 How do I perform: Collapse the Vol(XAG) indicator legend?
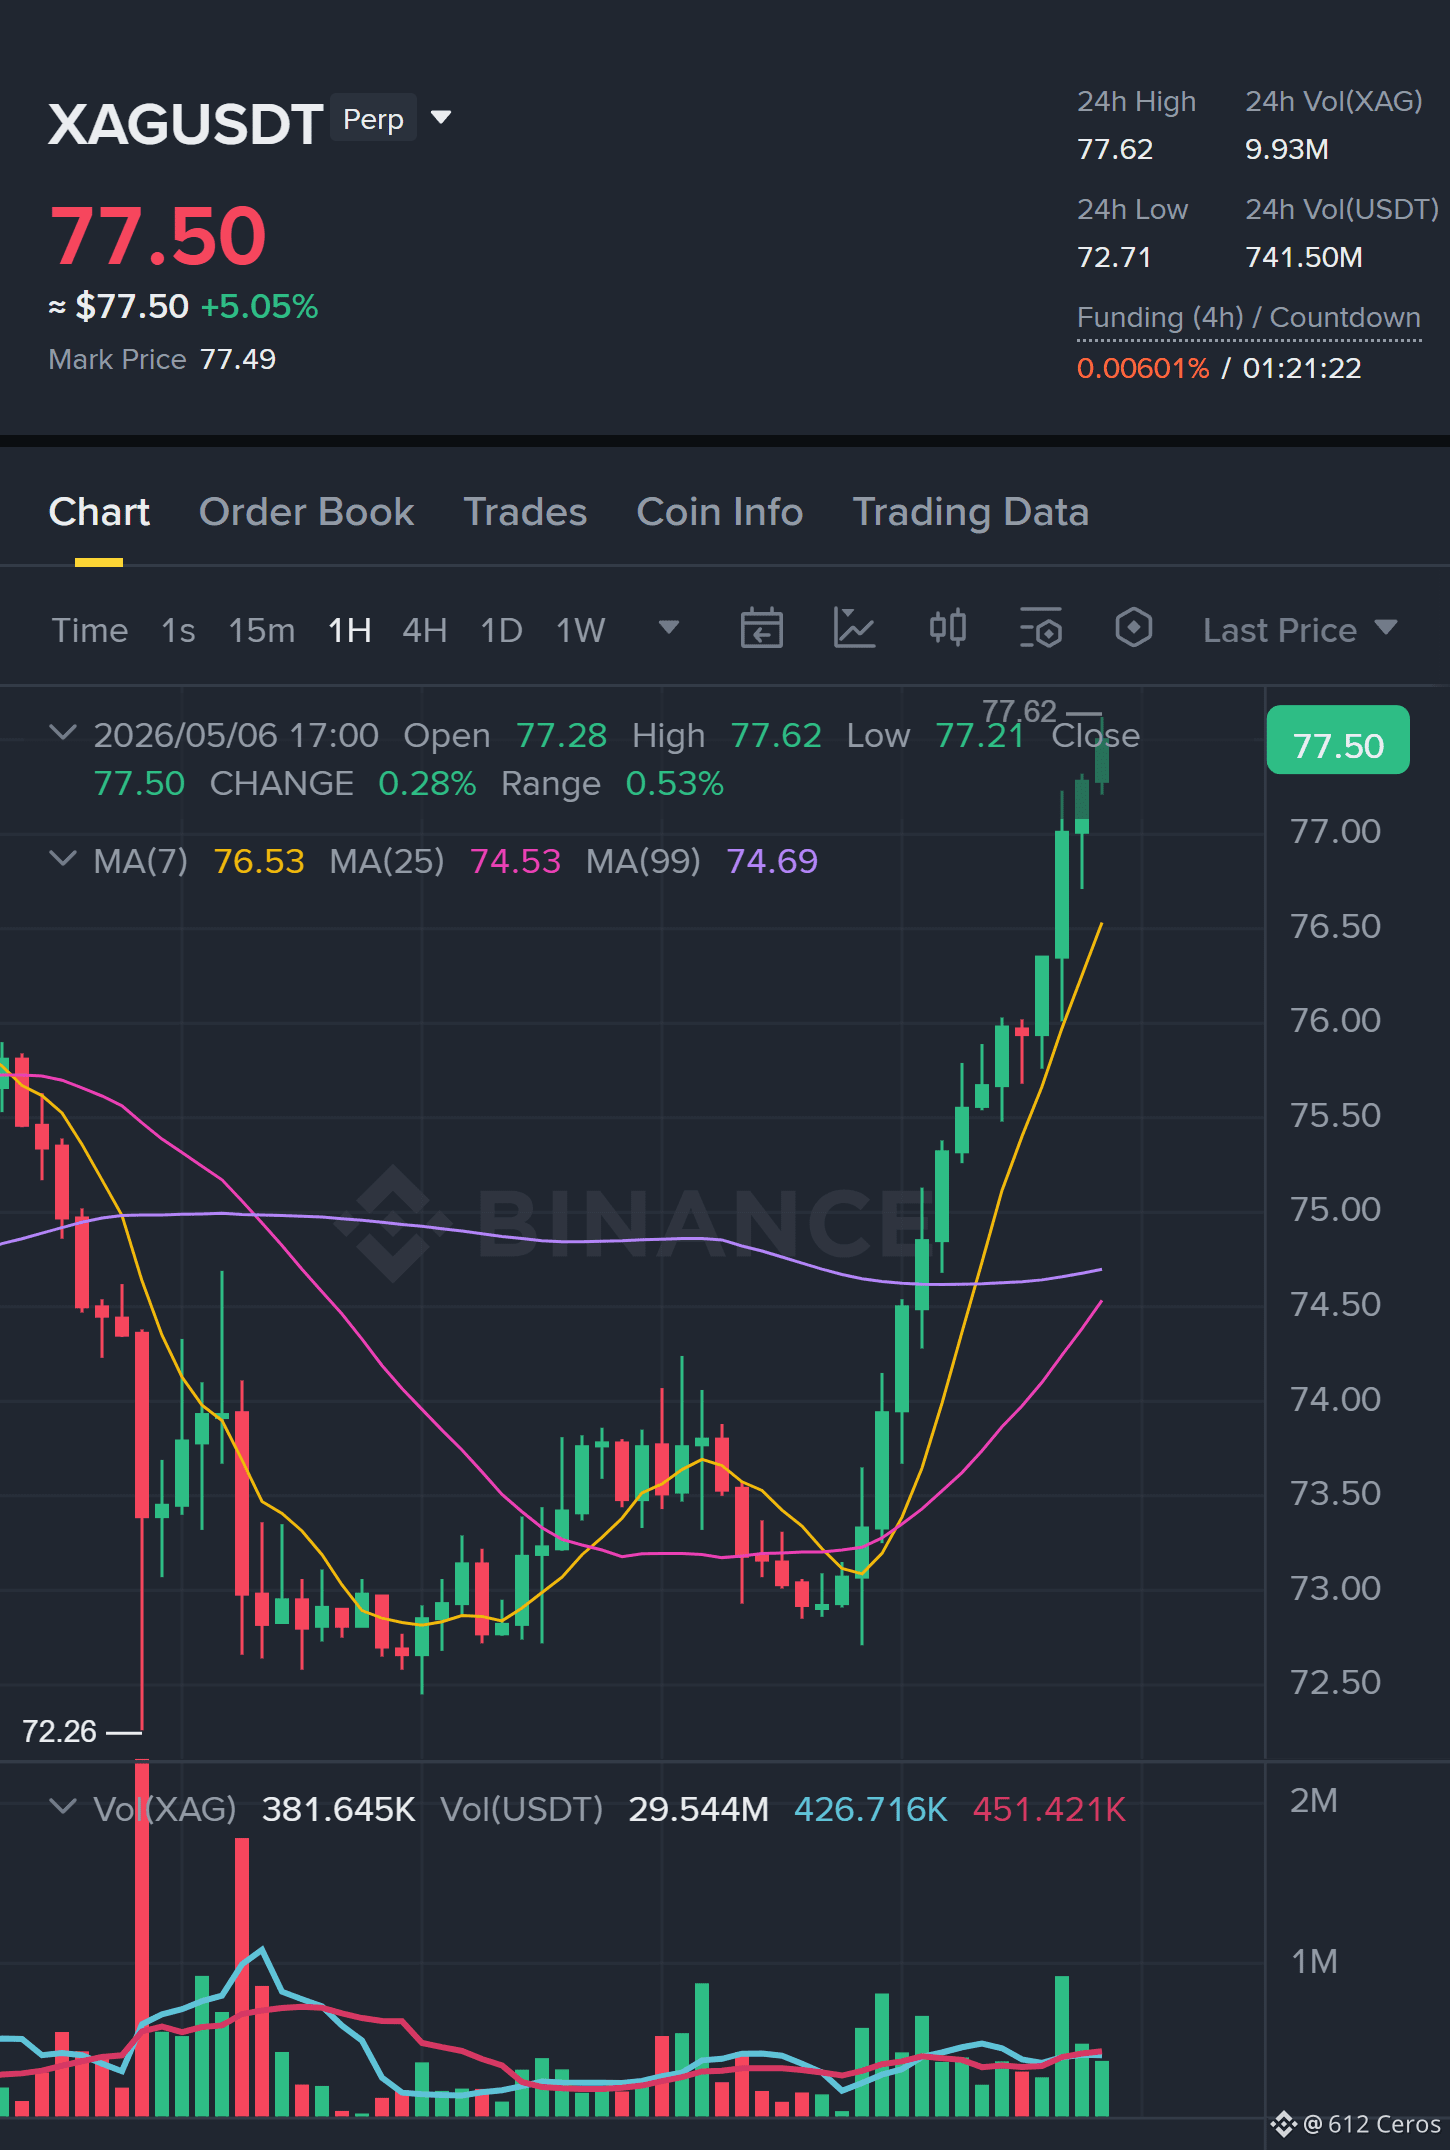point(63,1807)
